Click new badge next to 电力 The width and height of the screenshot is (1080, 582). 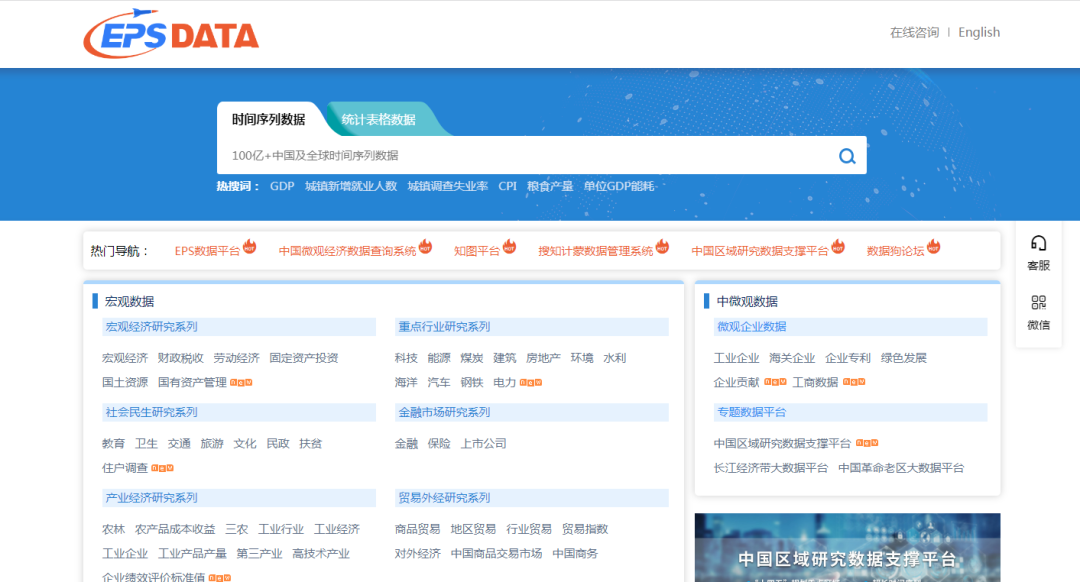(531, 383)
